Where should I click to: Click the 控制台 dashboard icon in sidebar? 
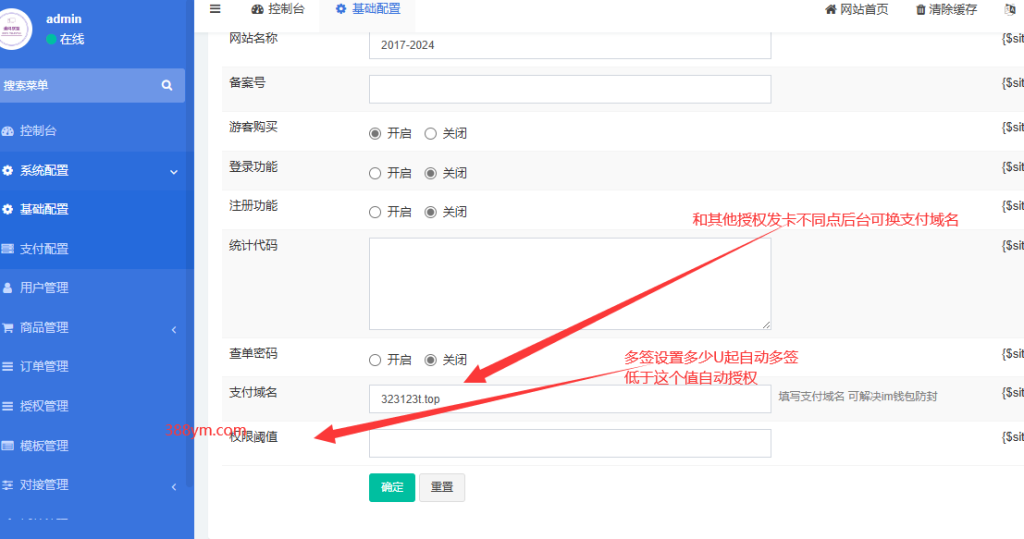coord(8,131)
